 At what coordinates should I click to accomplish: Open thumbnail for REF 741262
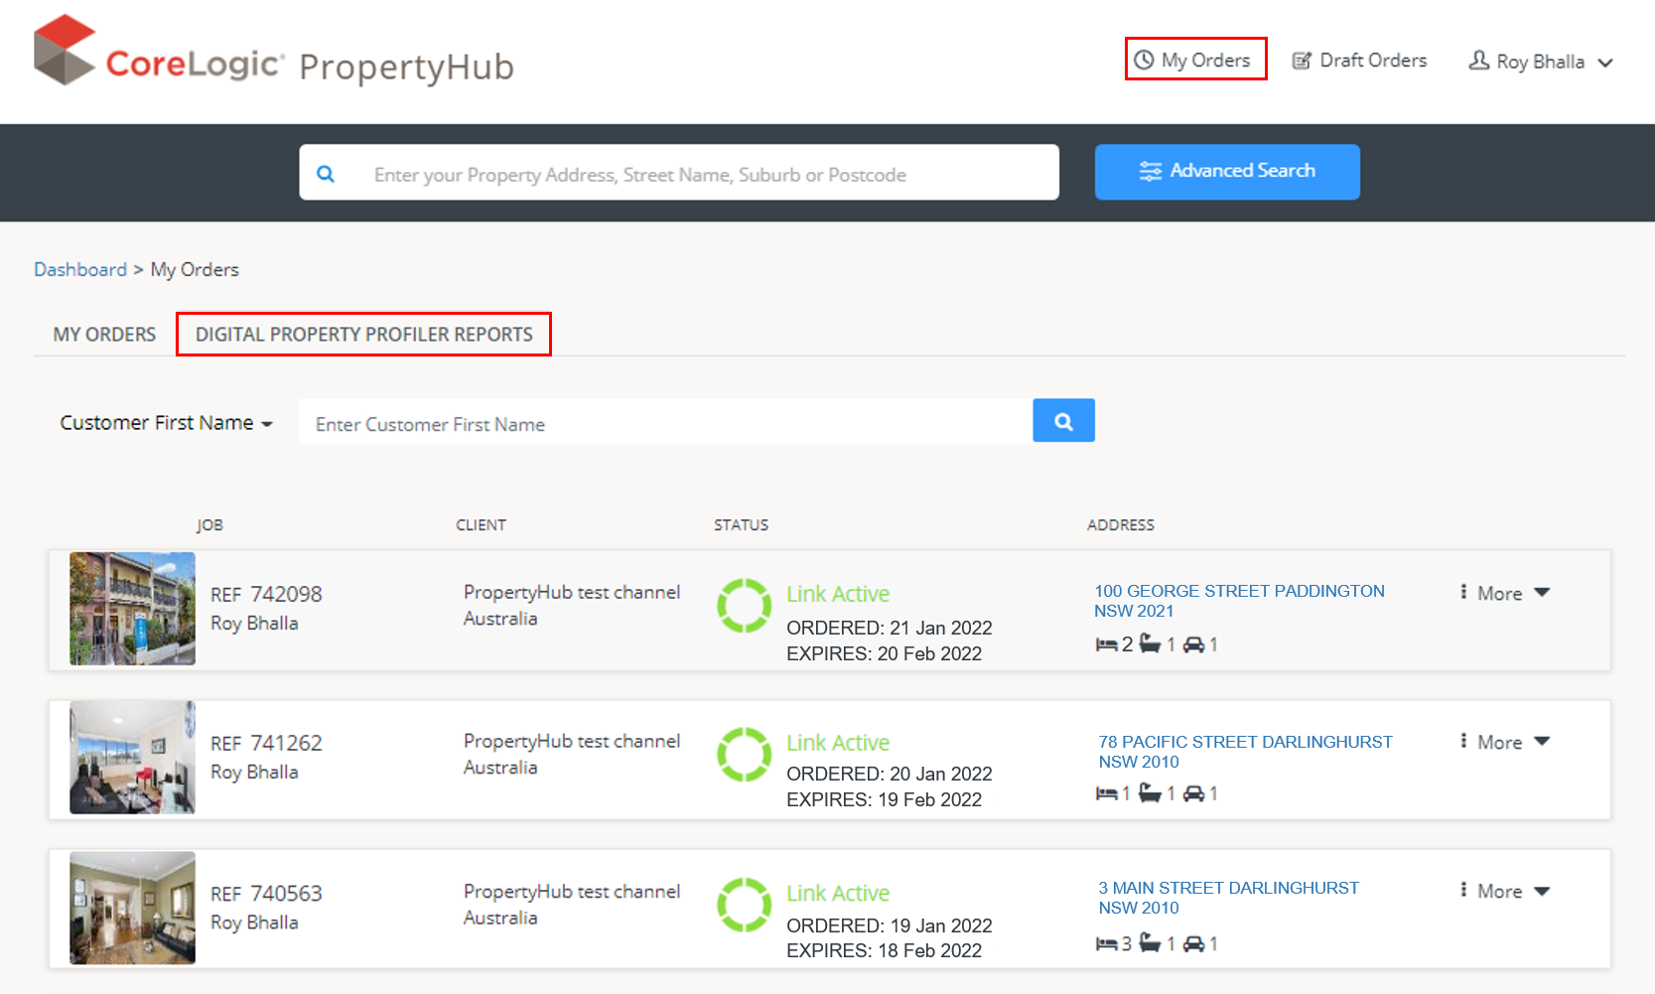[x=132, y=757]
